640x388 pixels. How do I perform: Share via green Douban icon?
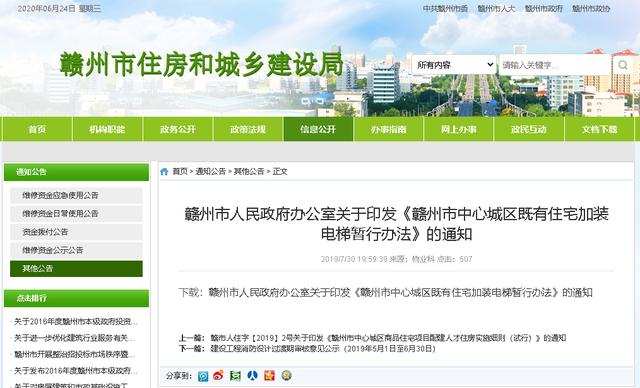click(x=235, y=376)
